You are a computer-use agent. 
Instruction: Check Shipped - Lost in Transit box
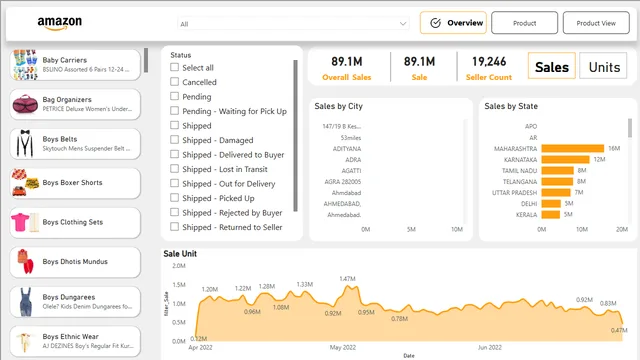(174, 169)
